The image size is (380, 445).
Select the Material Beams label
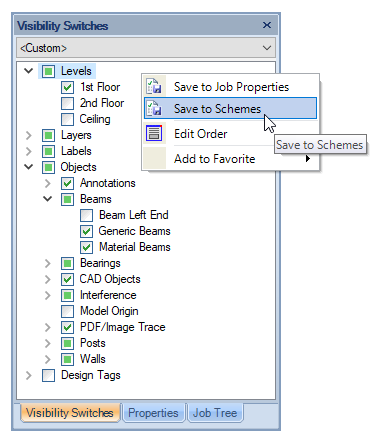pyautogui.click(x=135, y=247)
